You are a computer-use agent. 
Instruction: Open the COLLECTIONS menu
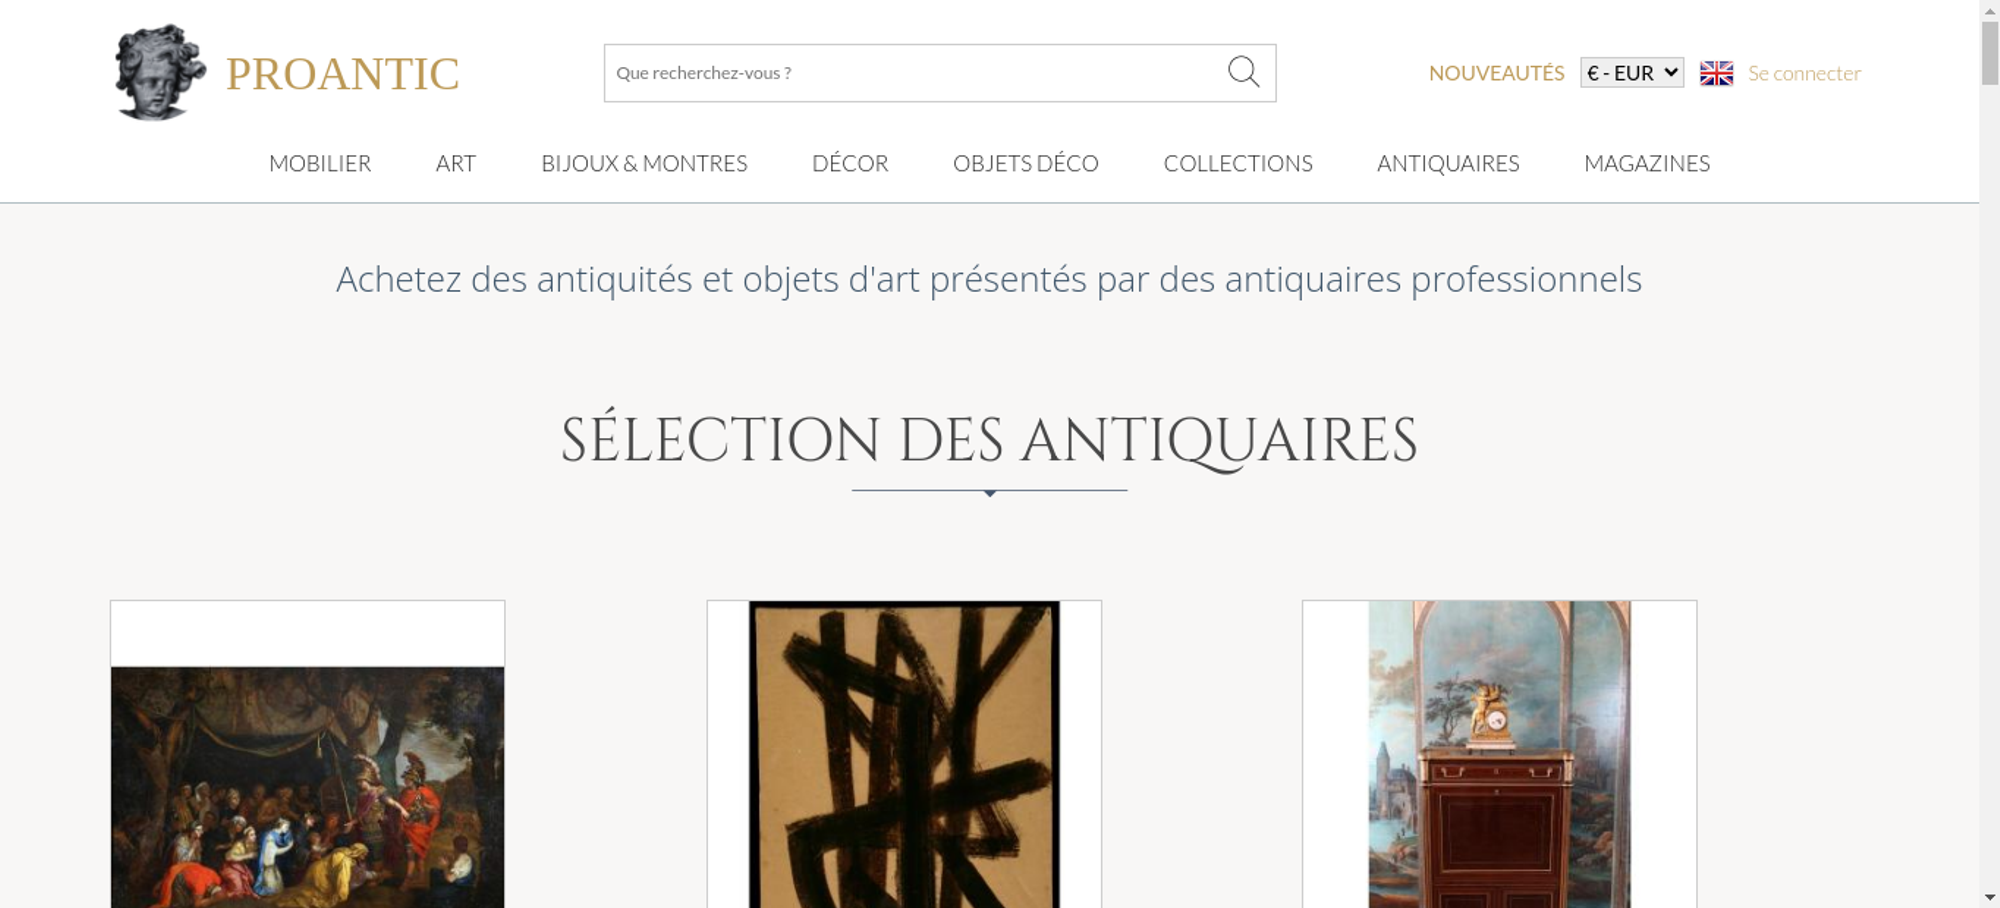1238,163
